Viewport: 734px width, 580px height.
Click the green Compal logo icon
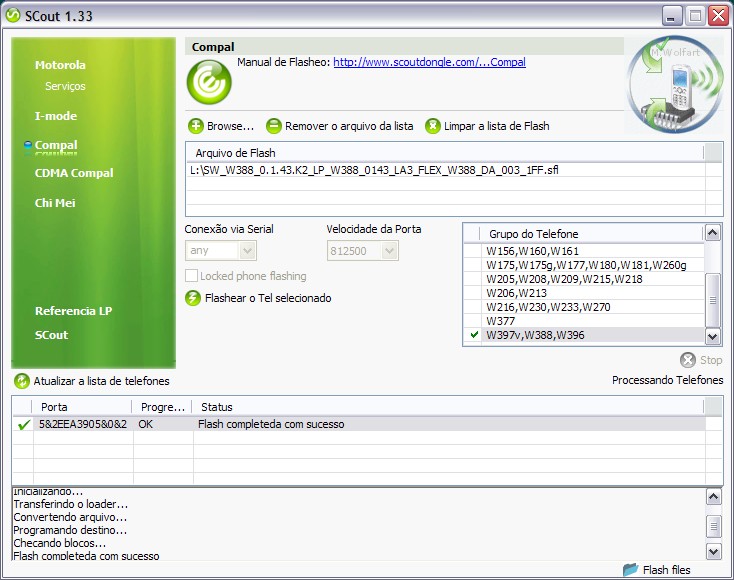[x=209, y=81]
